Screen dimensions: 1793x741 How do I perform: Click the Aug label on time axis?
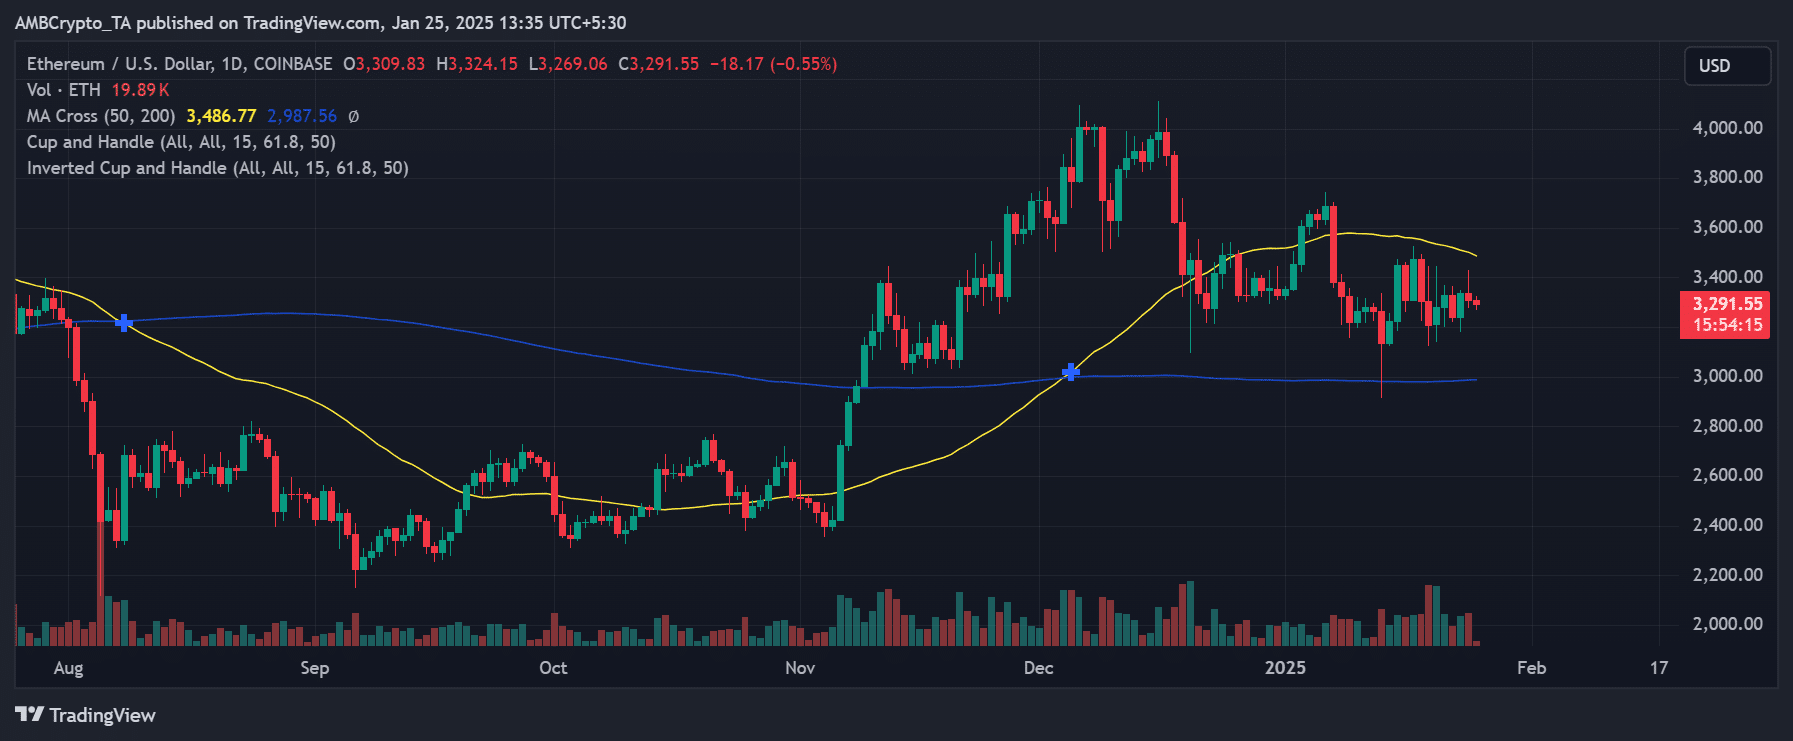[68, 668]
